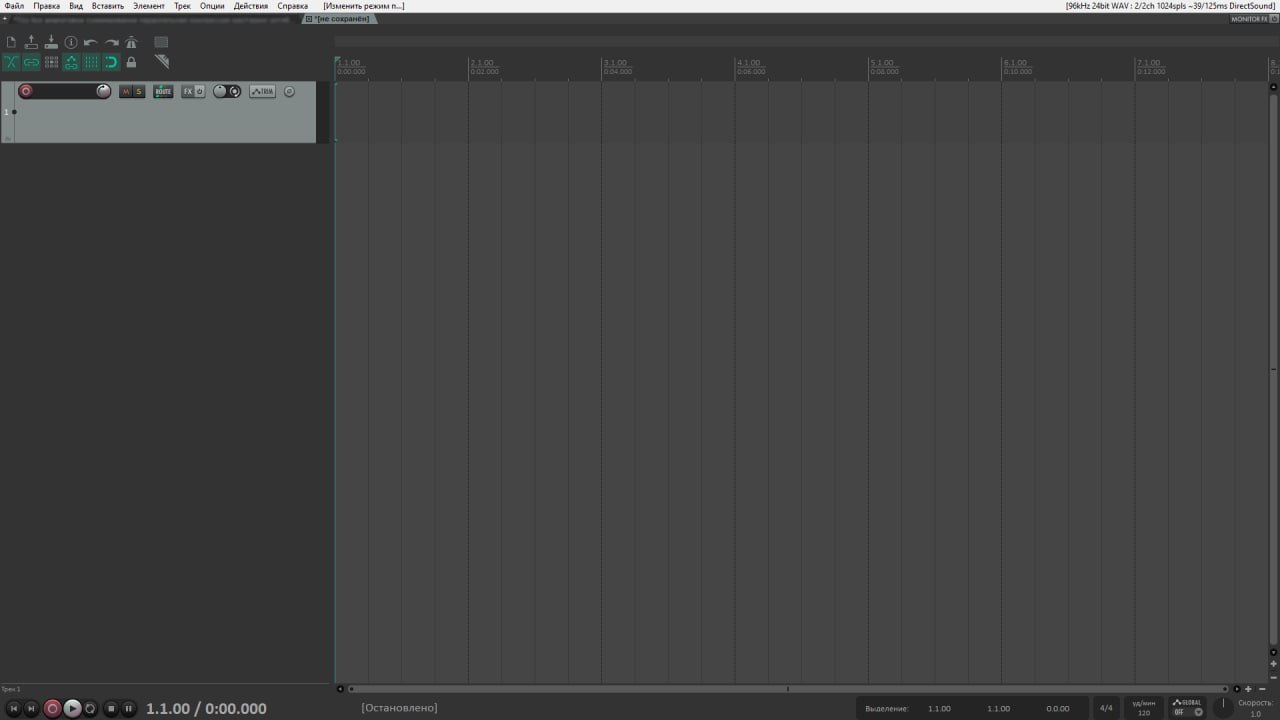Screen dimensions: 1280x720
Task: Click the horizontal zoom in plus button
Action: point(1248,688)
